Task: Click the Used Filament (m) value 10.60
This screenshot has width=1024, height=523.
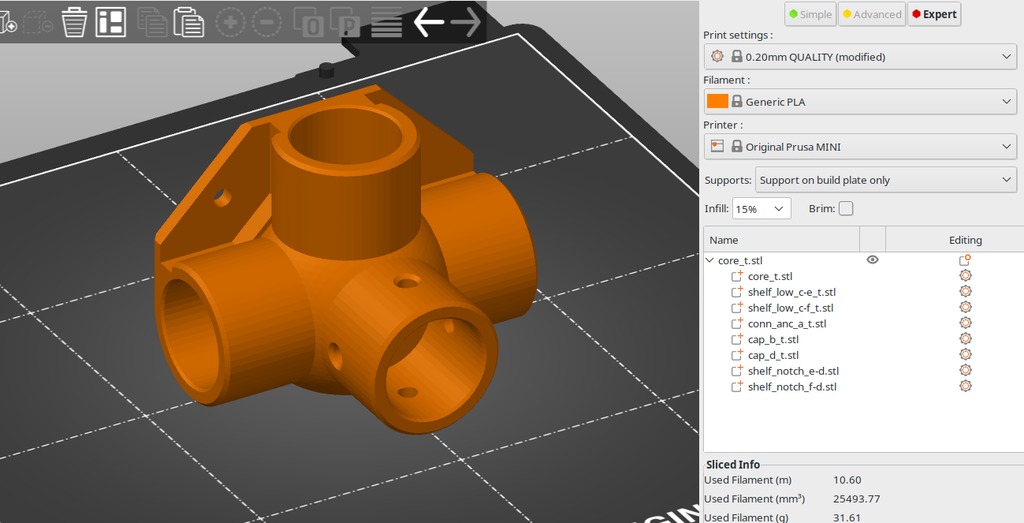Action: (x=847, y=479)
